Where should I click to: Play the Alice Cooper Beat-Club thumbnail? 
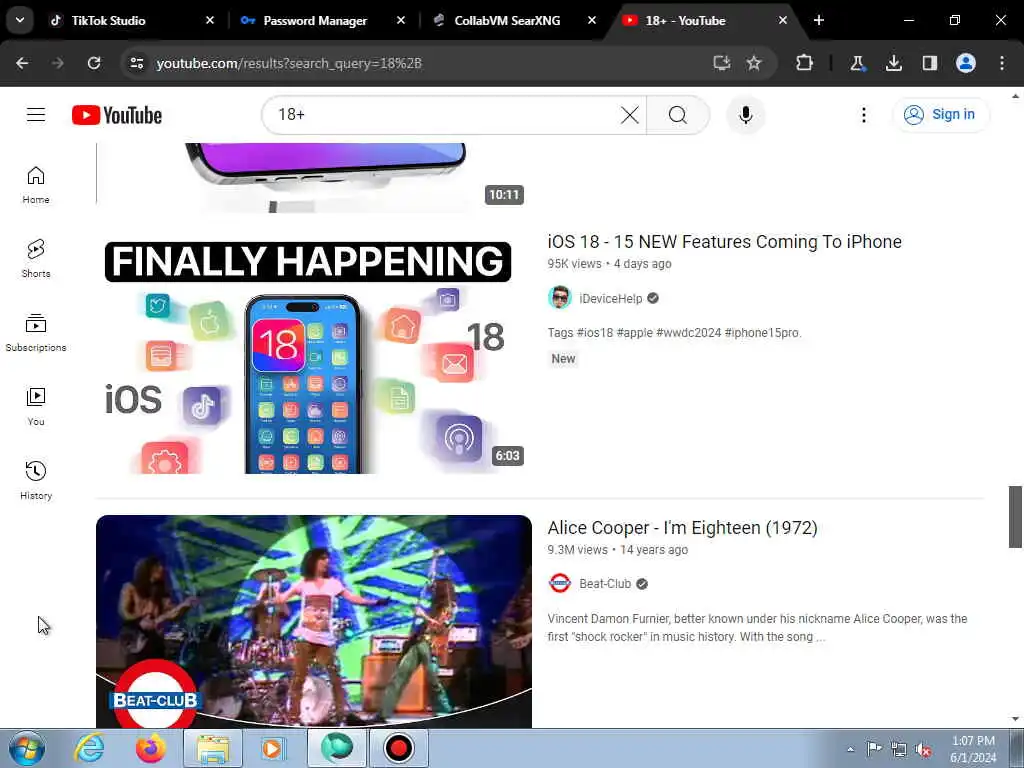tap(313, 622)
